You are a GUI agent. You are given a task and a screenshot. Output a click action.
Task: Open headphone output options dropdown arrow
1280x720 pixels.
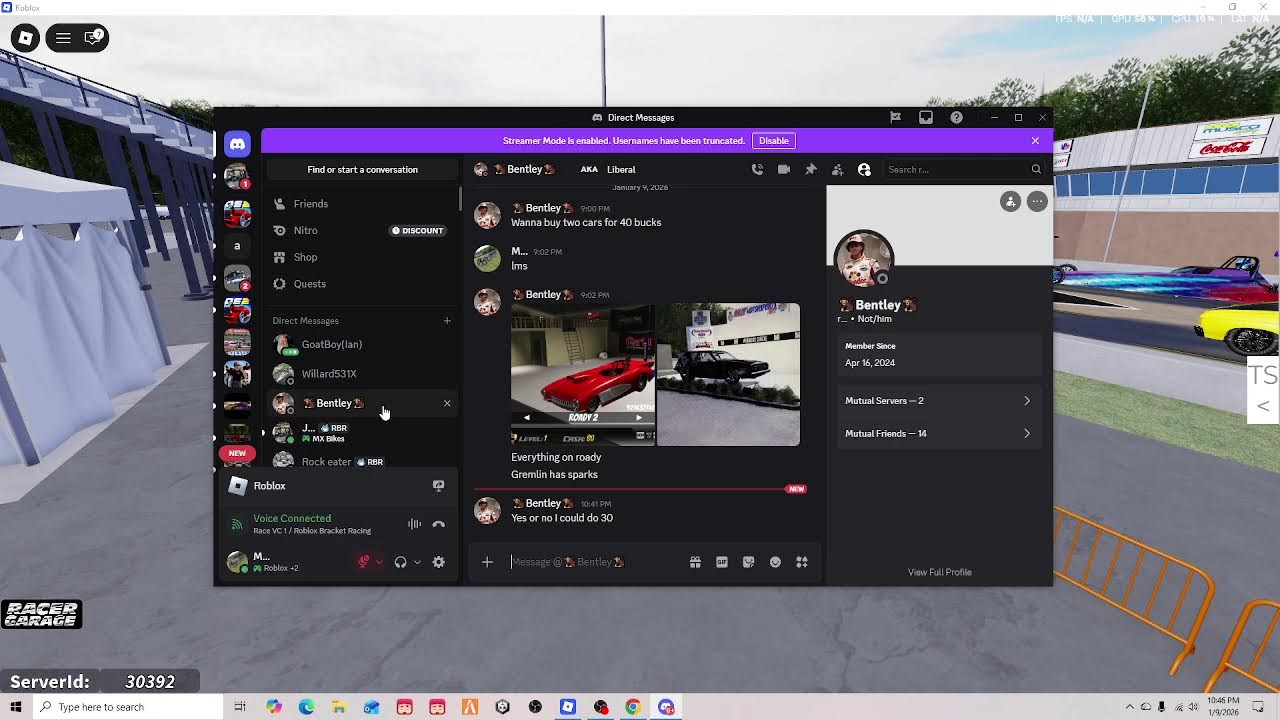click(417, 562)
